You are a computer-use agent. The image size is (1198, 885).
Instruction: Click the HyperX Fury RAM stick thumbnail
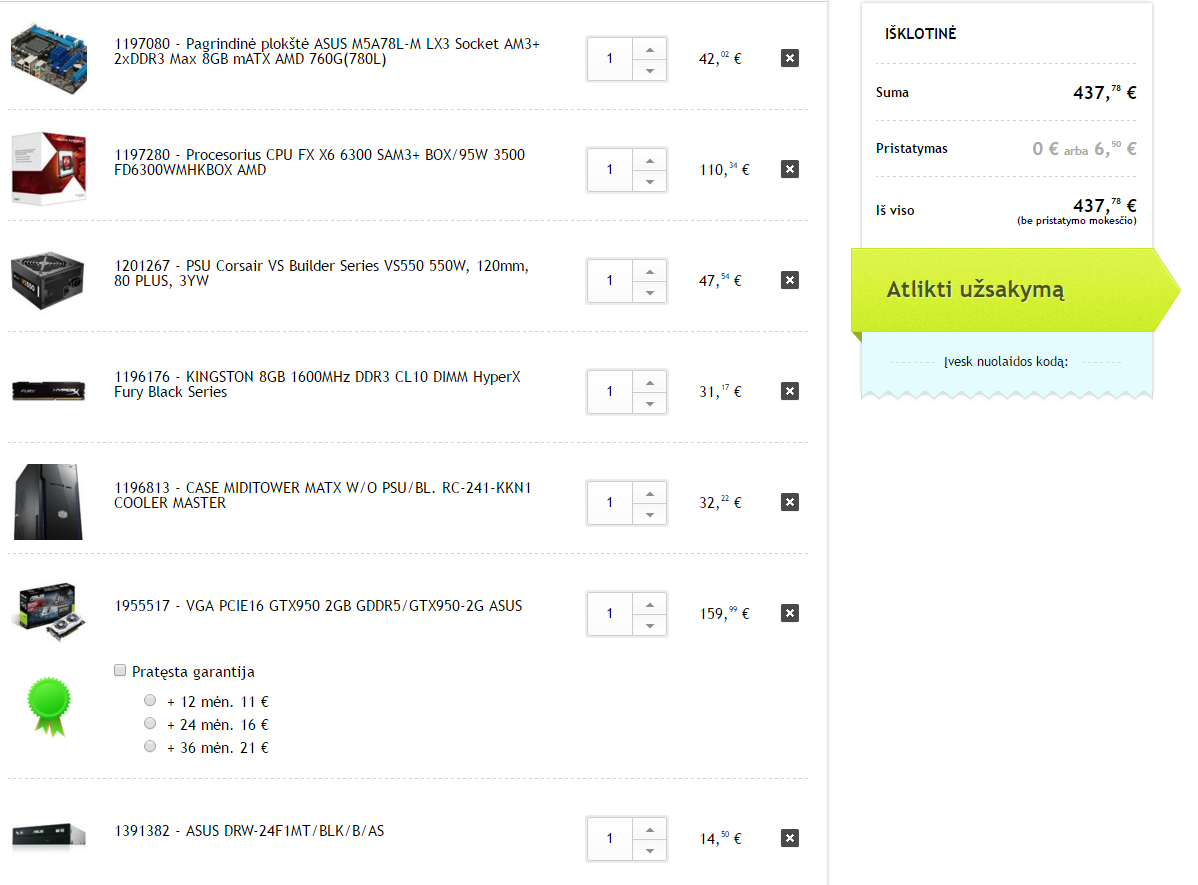47,391
